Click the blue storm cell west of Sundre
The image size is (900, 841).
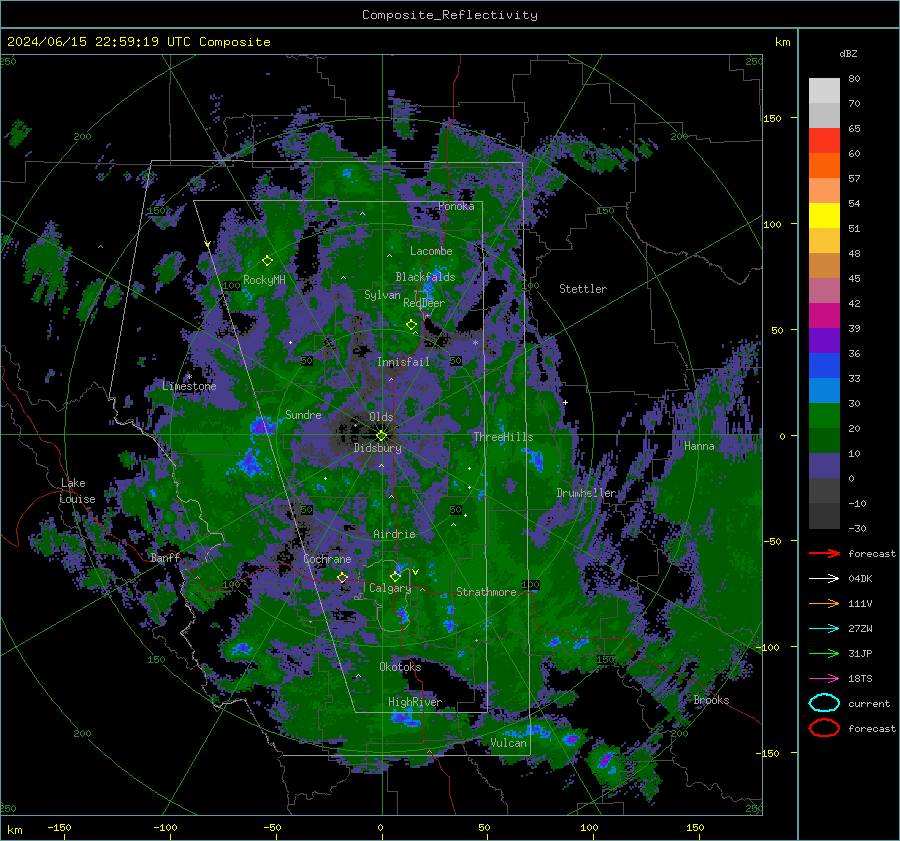pos(262,427)
